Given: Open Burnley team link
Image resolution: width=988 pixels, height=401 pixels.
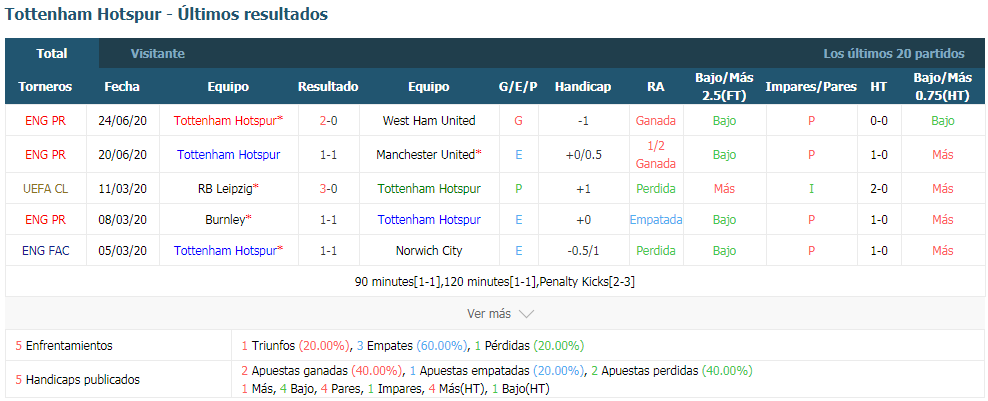Looking at the screenshot, I should [228, 219].
